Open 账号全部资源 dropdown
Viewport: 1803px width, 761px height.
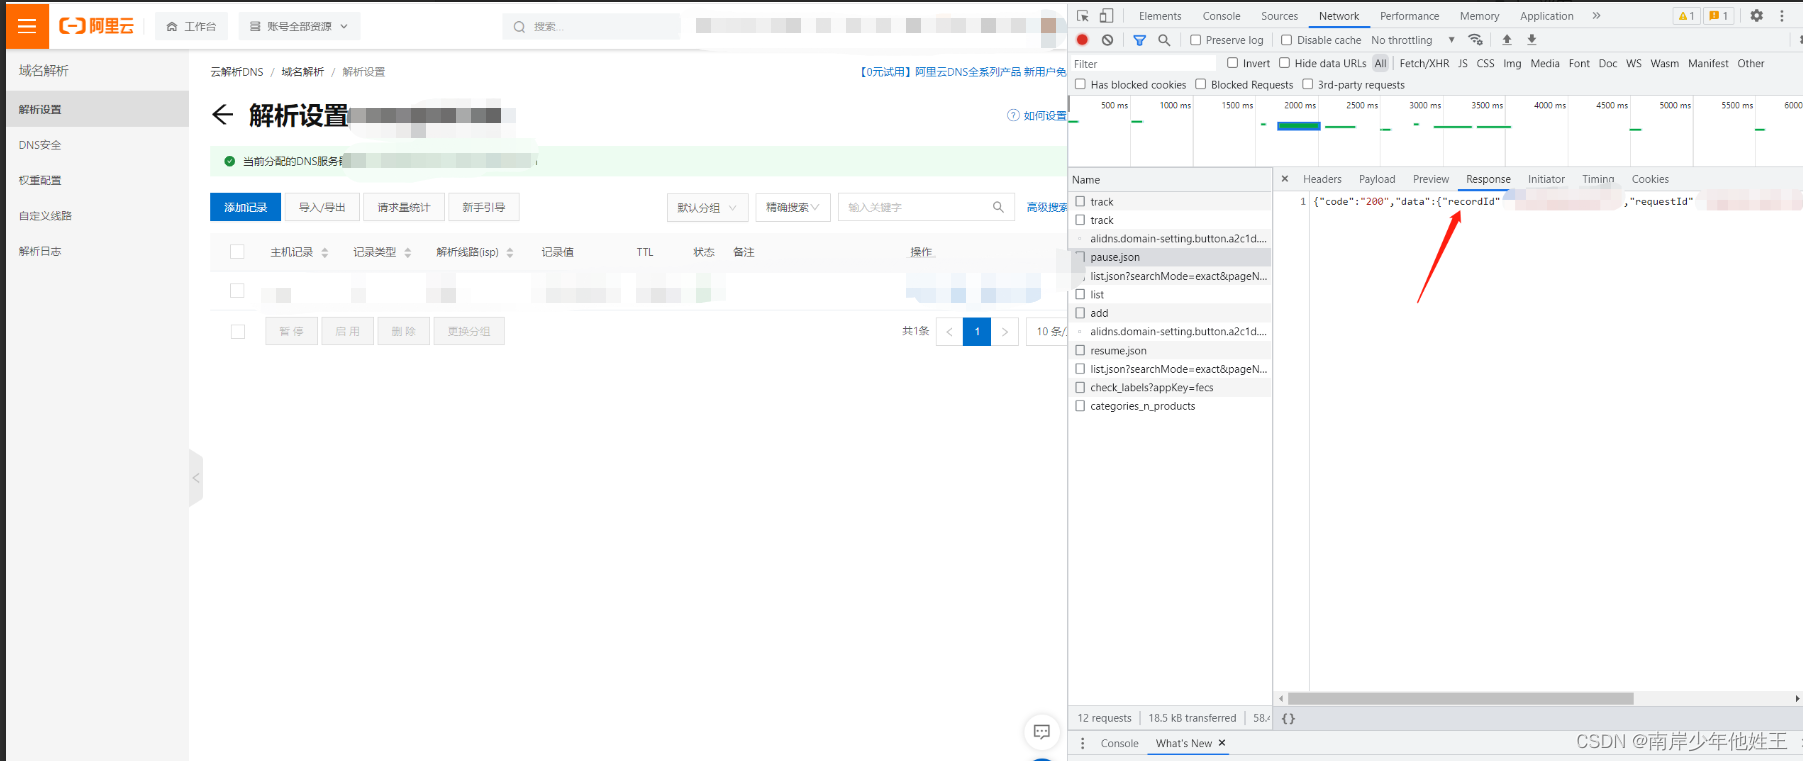299,26
